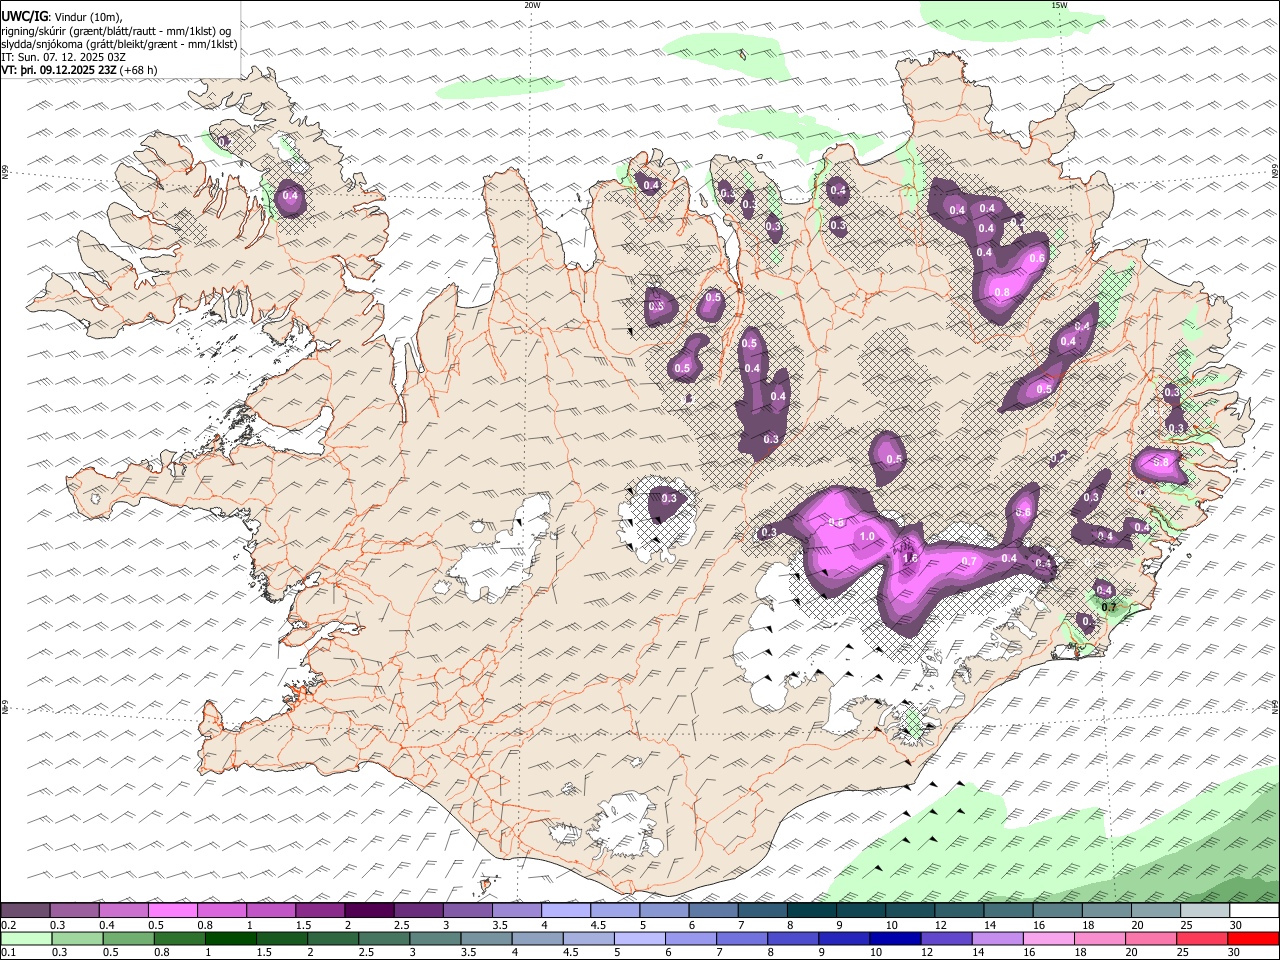Image resolution: width=1280 pixels, height=960 pixels.
Task: Click the '1.0' snowfall value on the map
Action: pos(867,537)
